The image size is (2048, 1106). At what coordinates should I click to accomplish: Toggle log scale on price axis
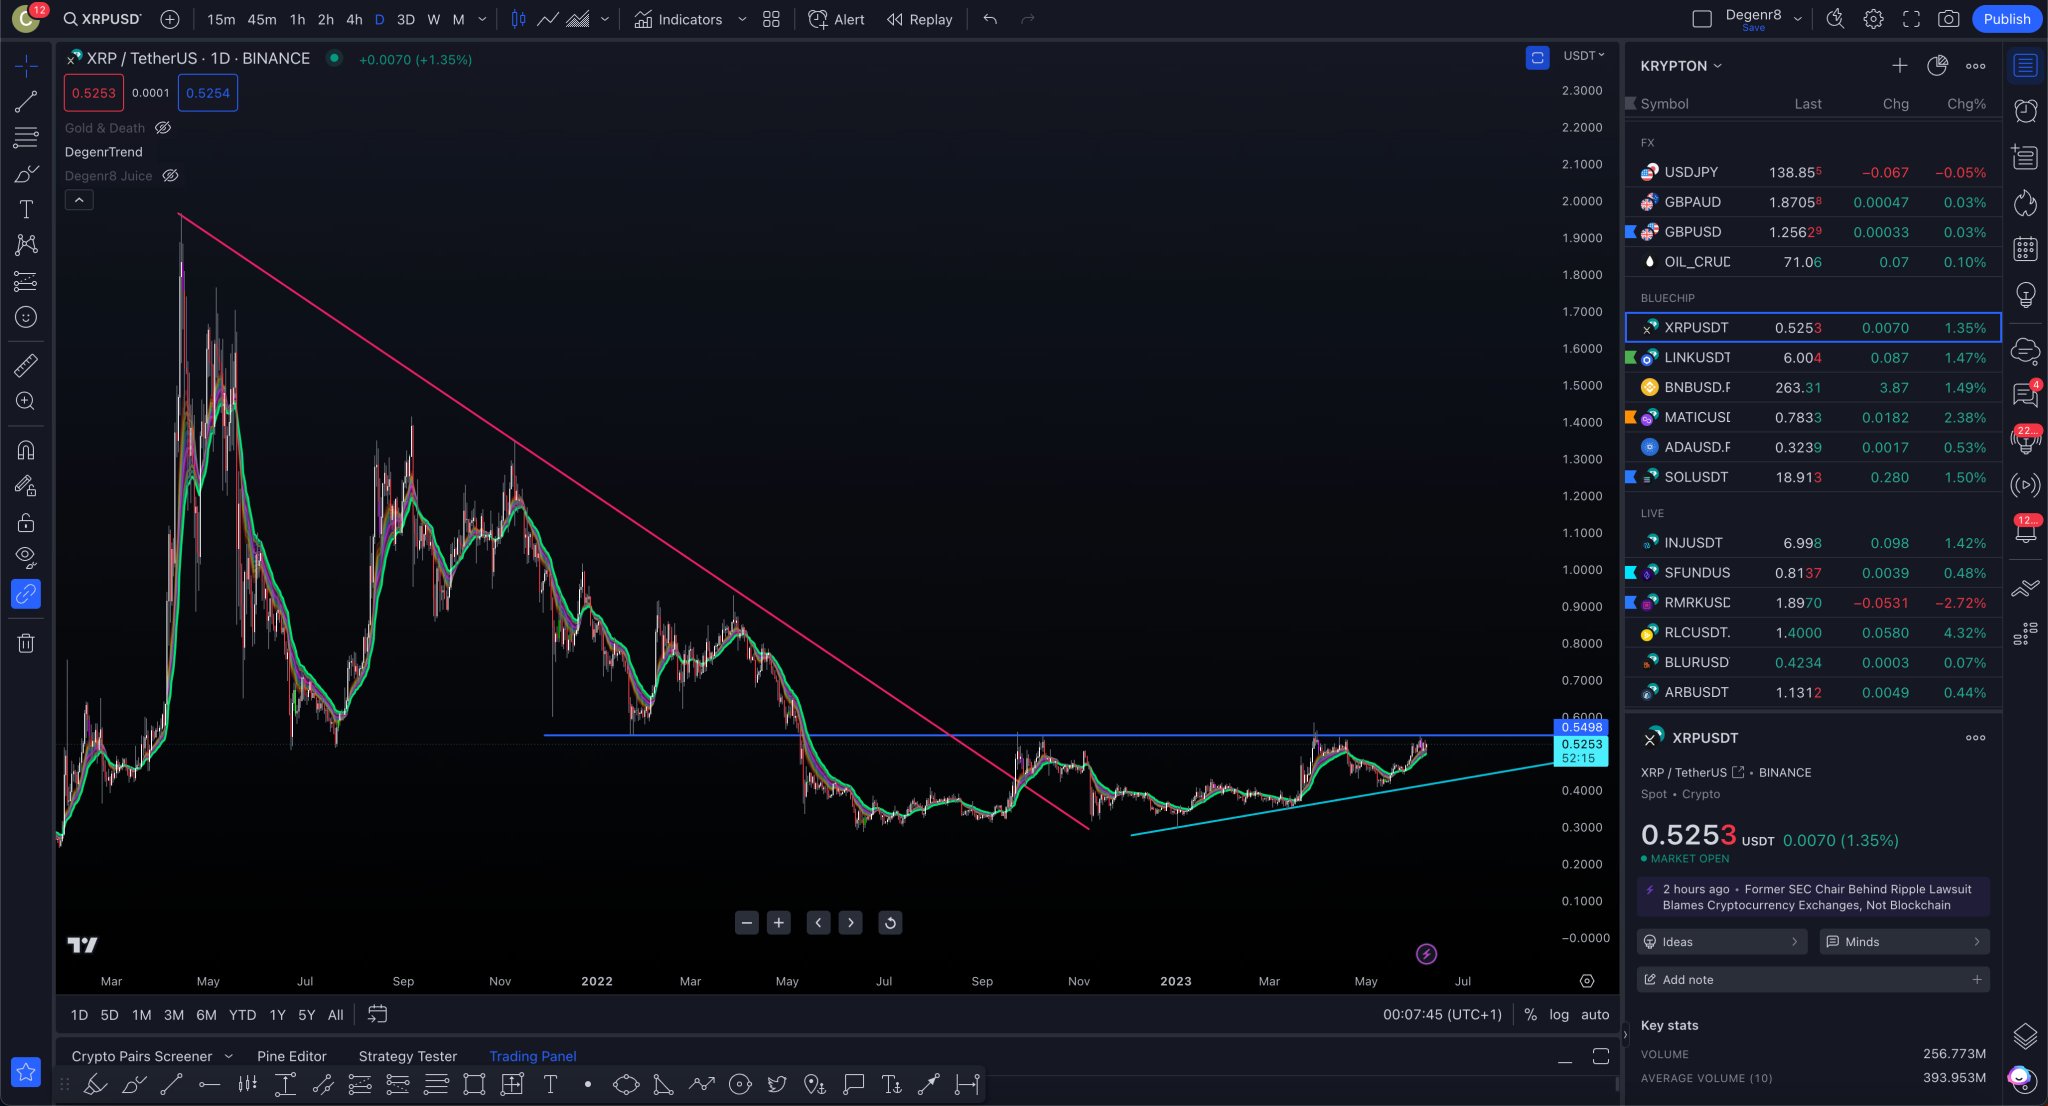point(1559,1014)
